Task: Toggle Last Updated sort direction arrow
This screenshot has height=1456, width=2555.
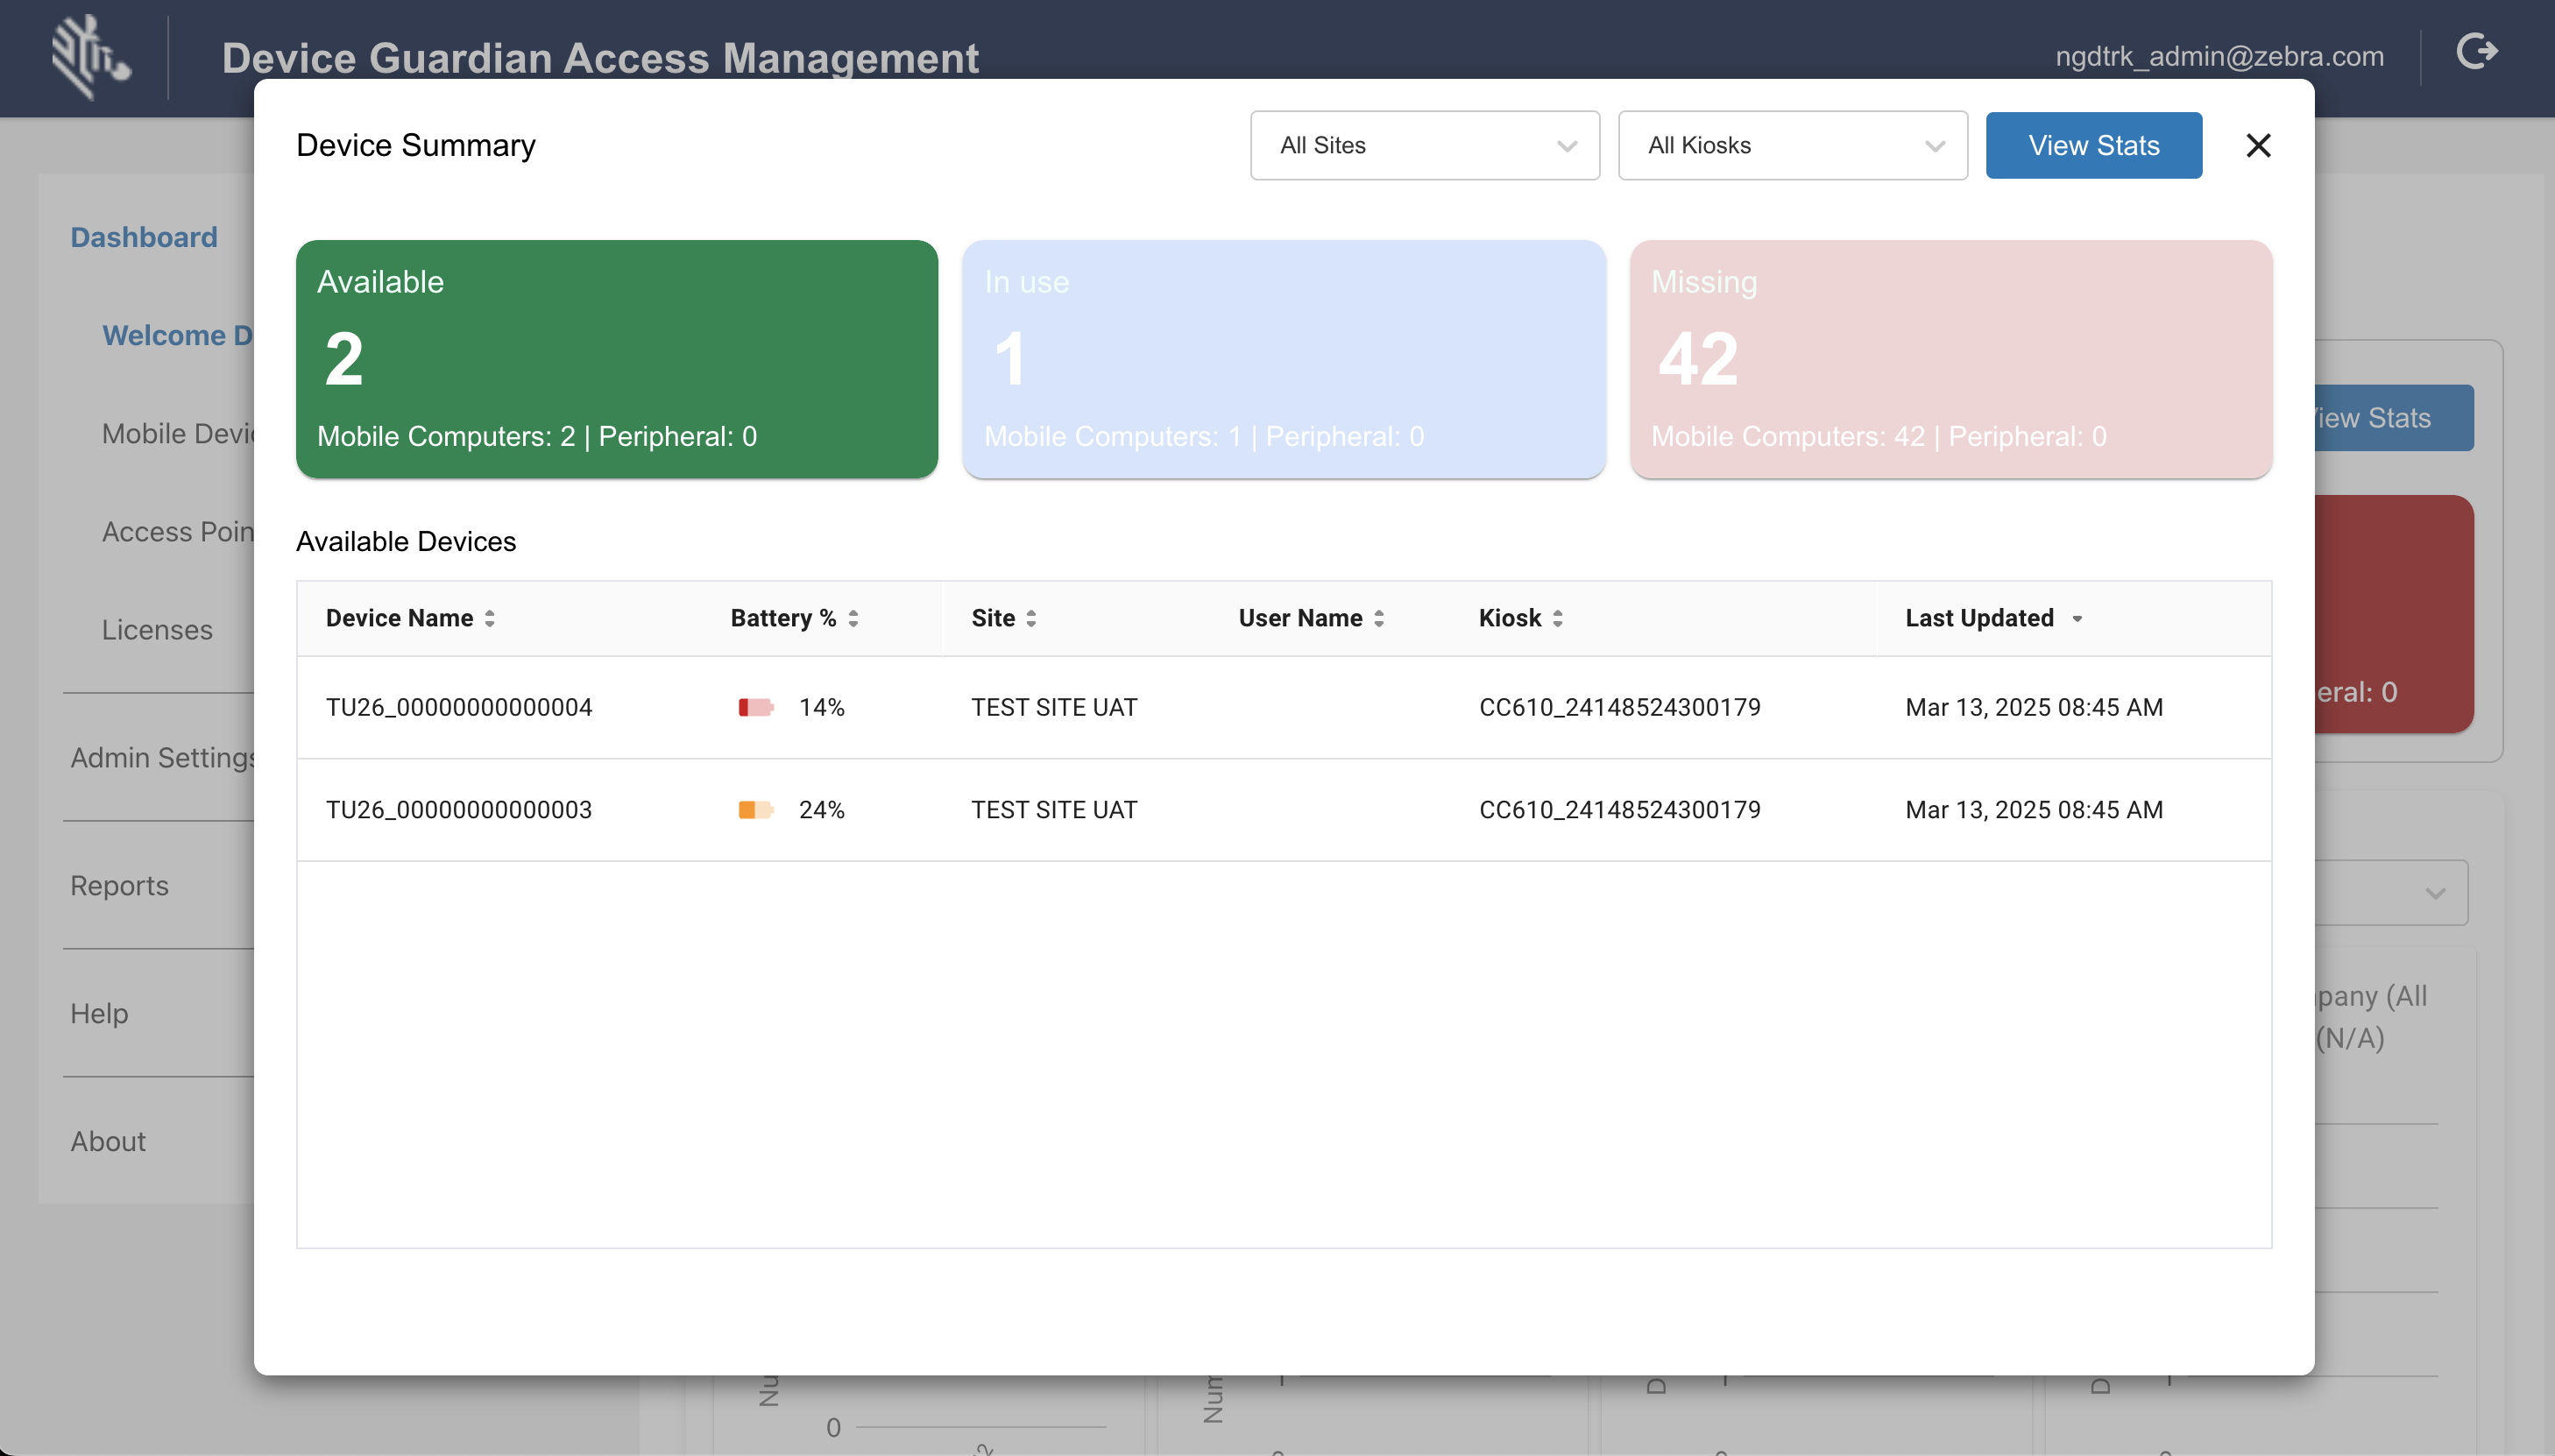Action: tap(2077, 619)
